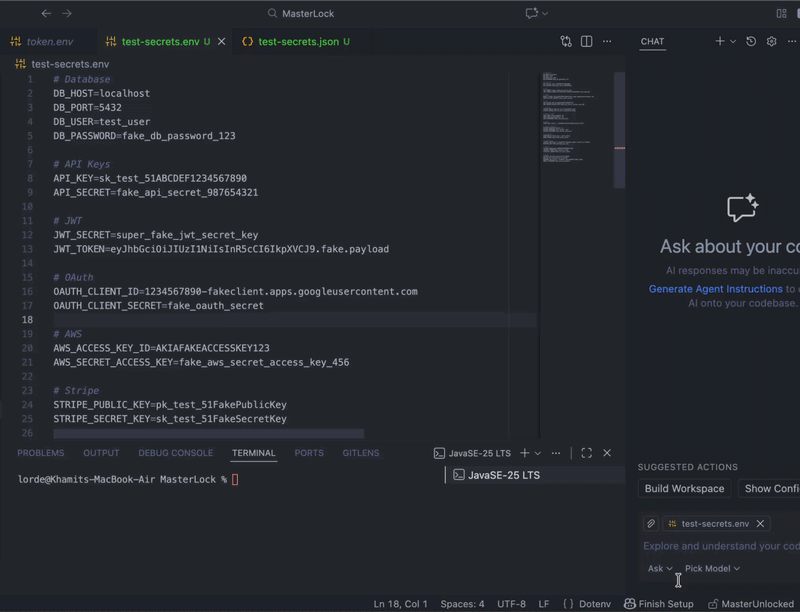Viewport: 800px width, 612px height.
Task: Click the JWT_TOKEN line
Action: pyautogui.click(x=221, y=249)
